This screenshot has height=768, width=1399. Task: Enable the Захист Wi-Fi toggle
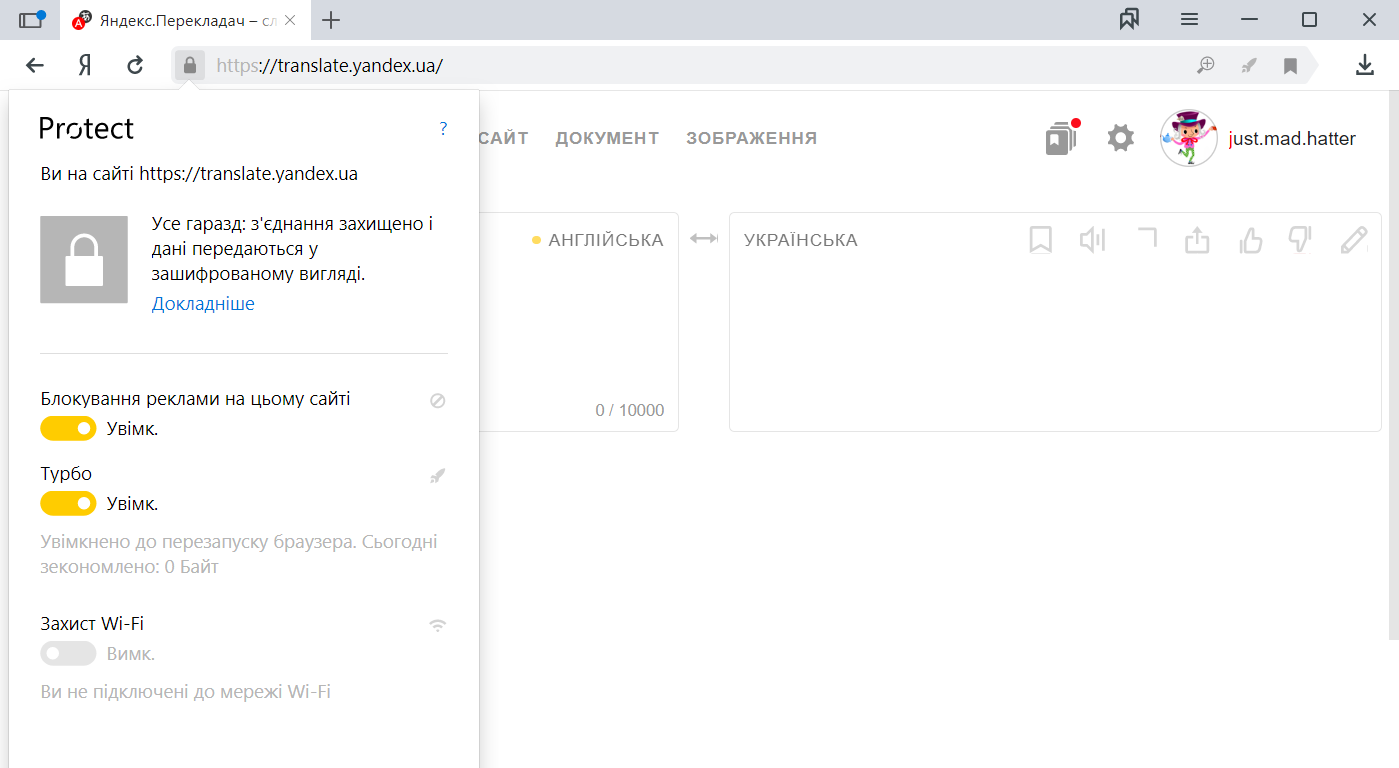point(68,654)
